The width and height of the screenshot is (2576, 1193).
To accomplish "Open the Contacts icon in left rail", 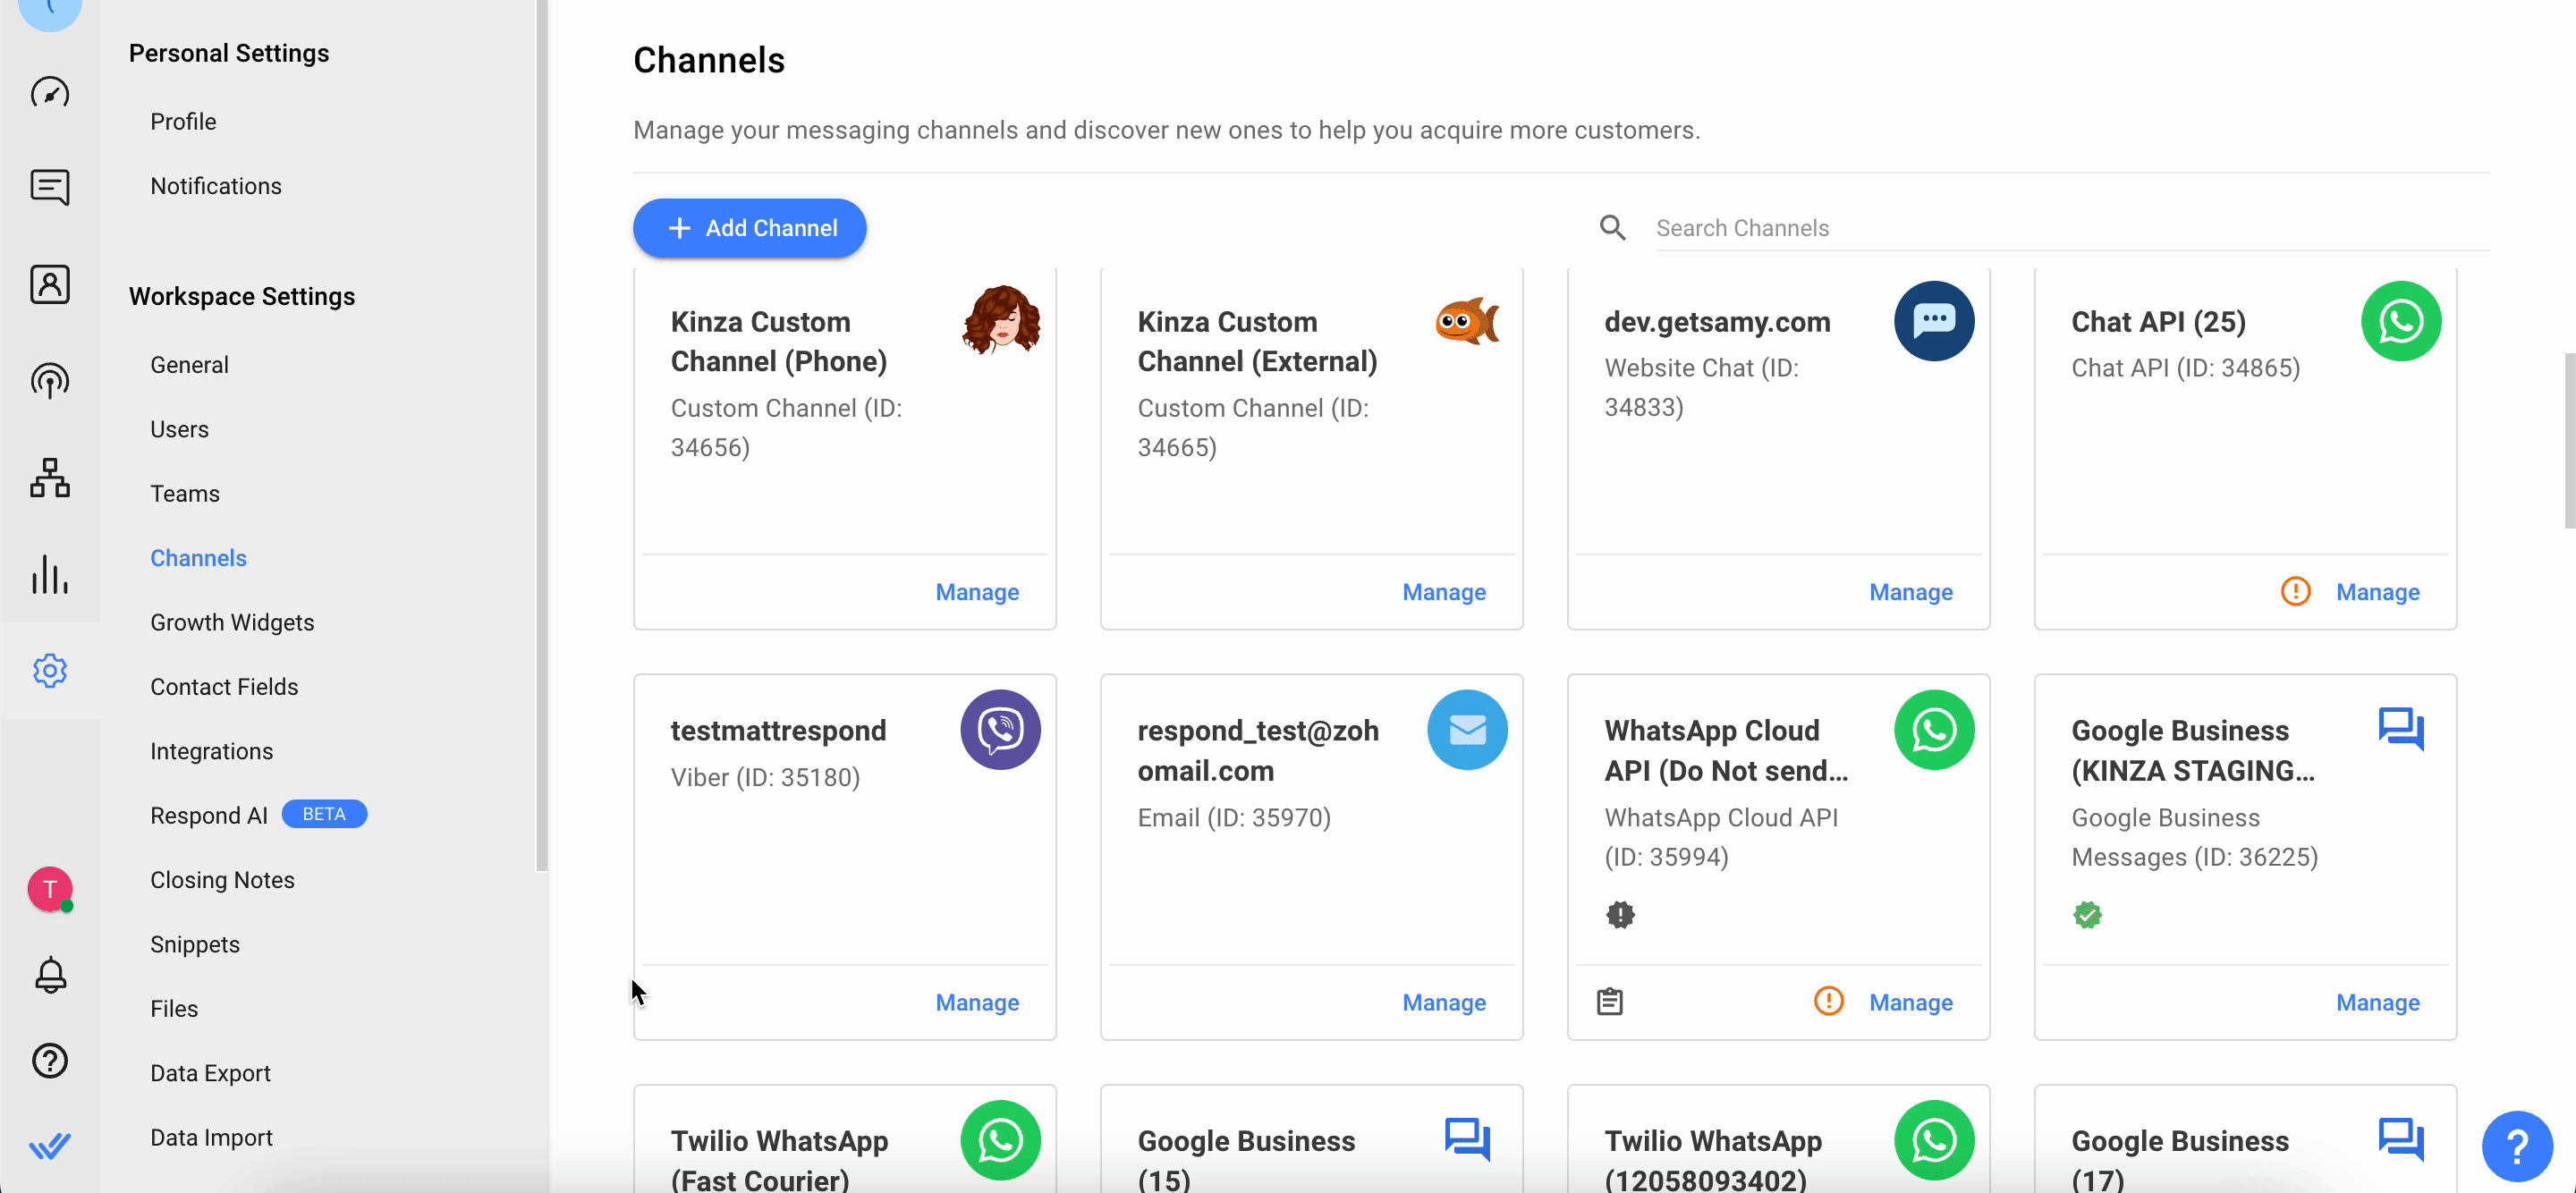I will coord(50,284).
